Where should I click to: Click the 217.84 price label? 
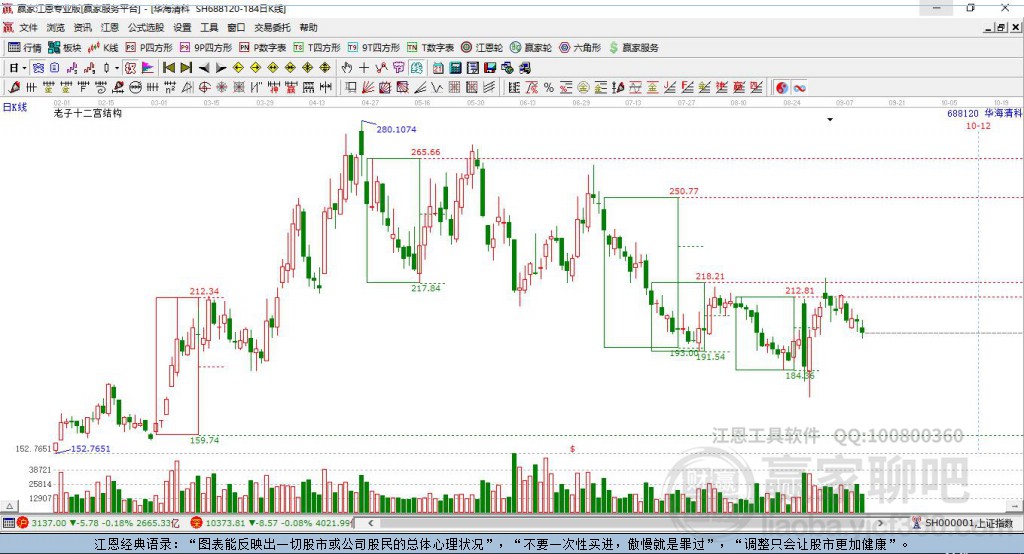(x=426, y=288)
